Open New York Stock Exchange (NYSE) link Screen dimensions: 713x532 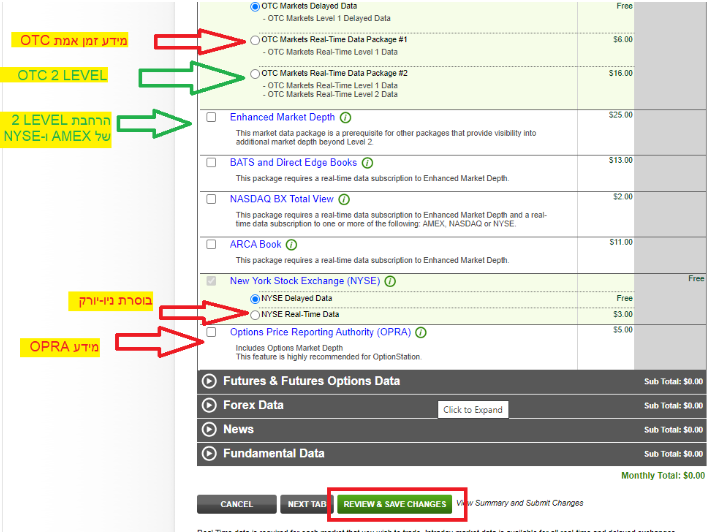tap(305, 281)
